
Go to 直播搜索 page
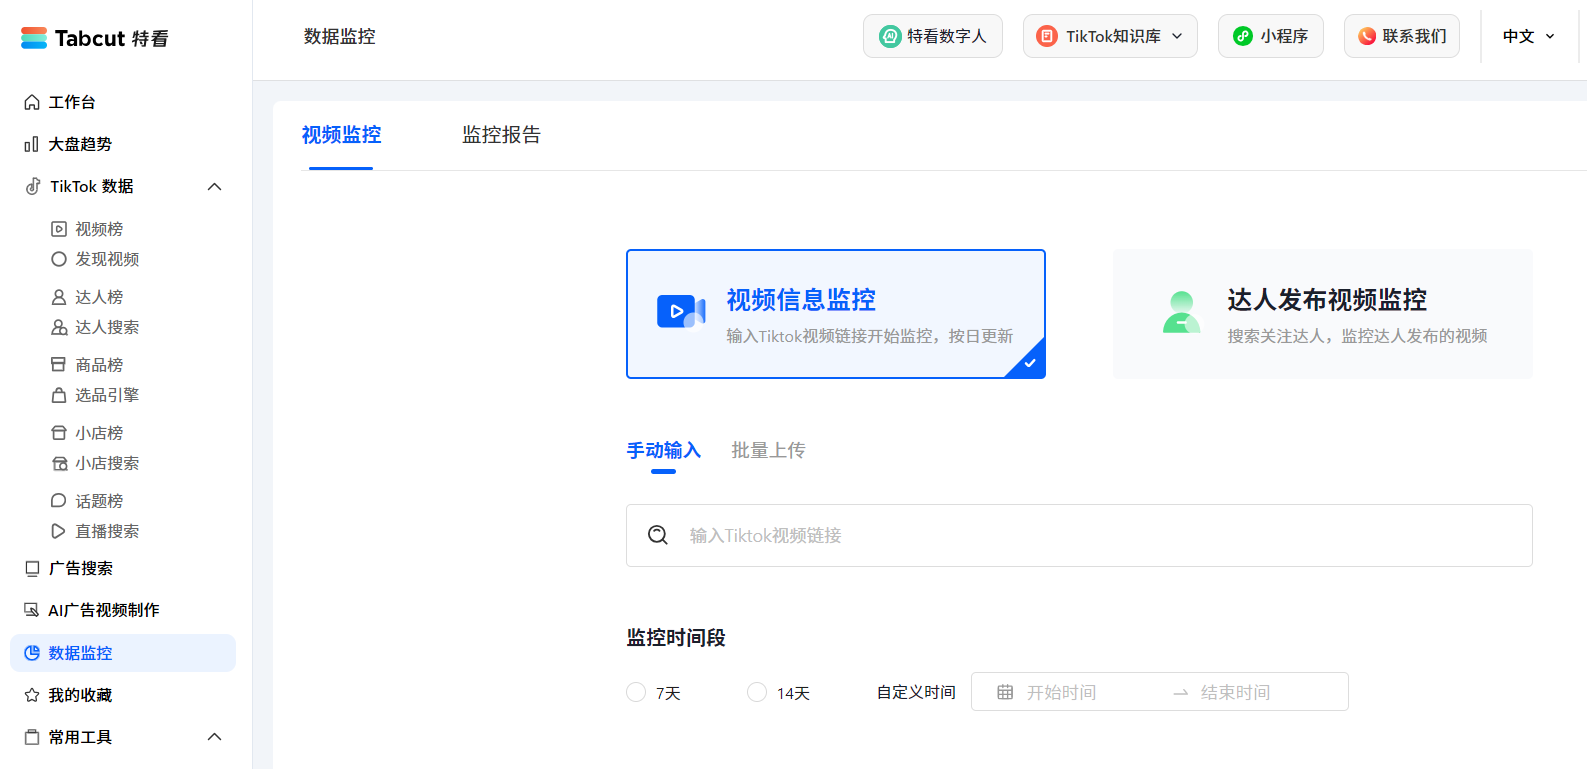(107, 531)
